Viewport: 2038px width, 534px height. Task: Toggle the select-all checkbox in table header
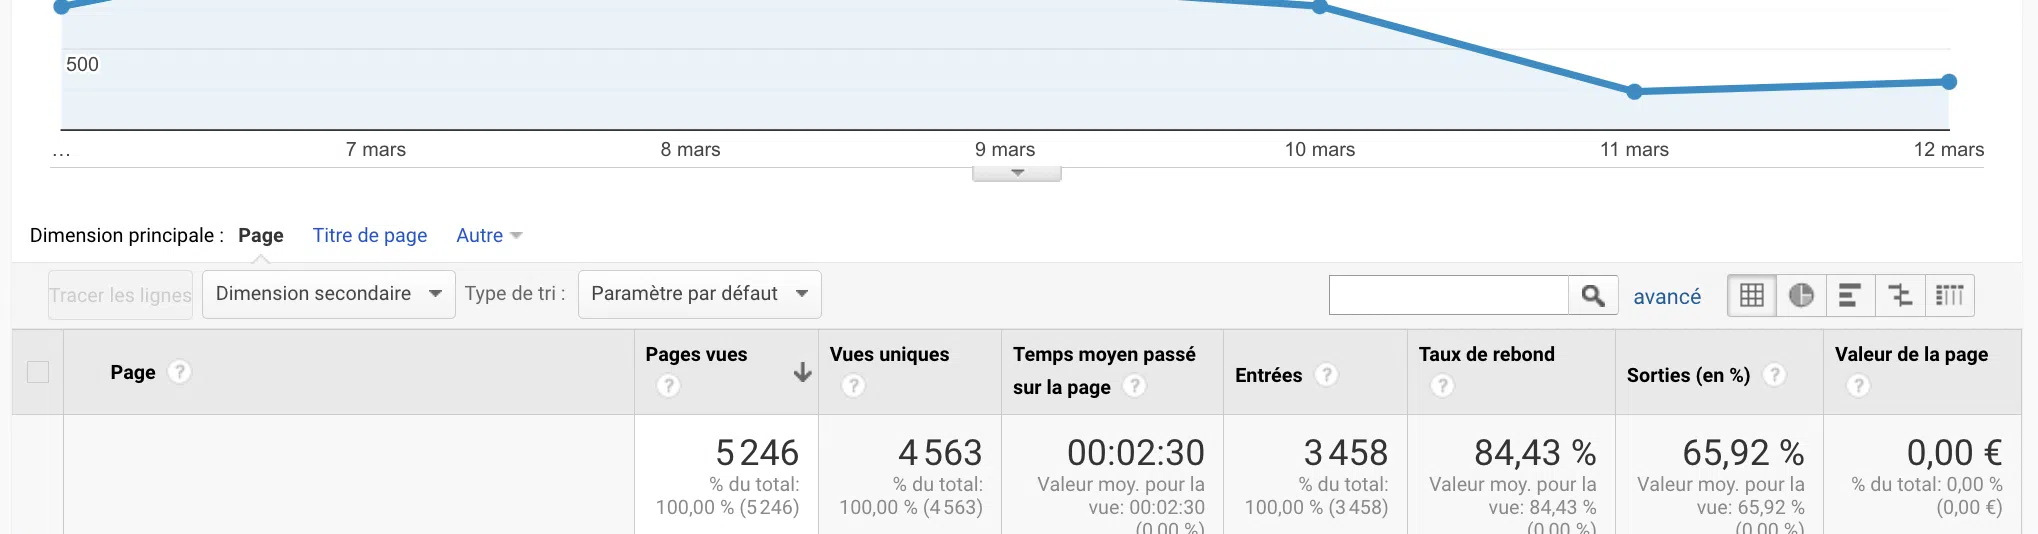38,372
